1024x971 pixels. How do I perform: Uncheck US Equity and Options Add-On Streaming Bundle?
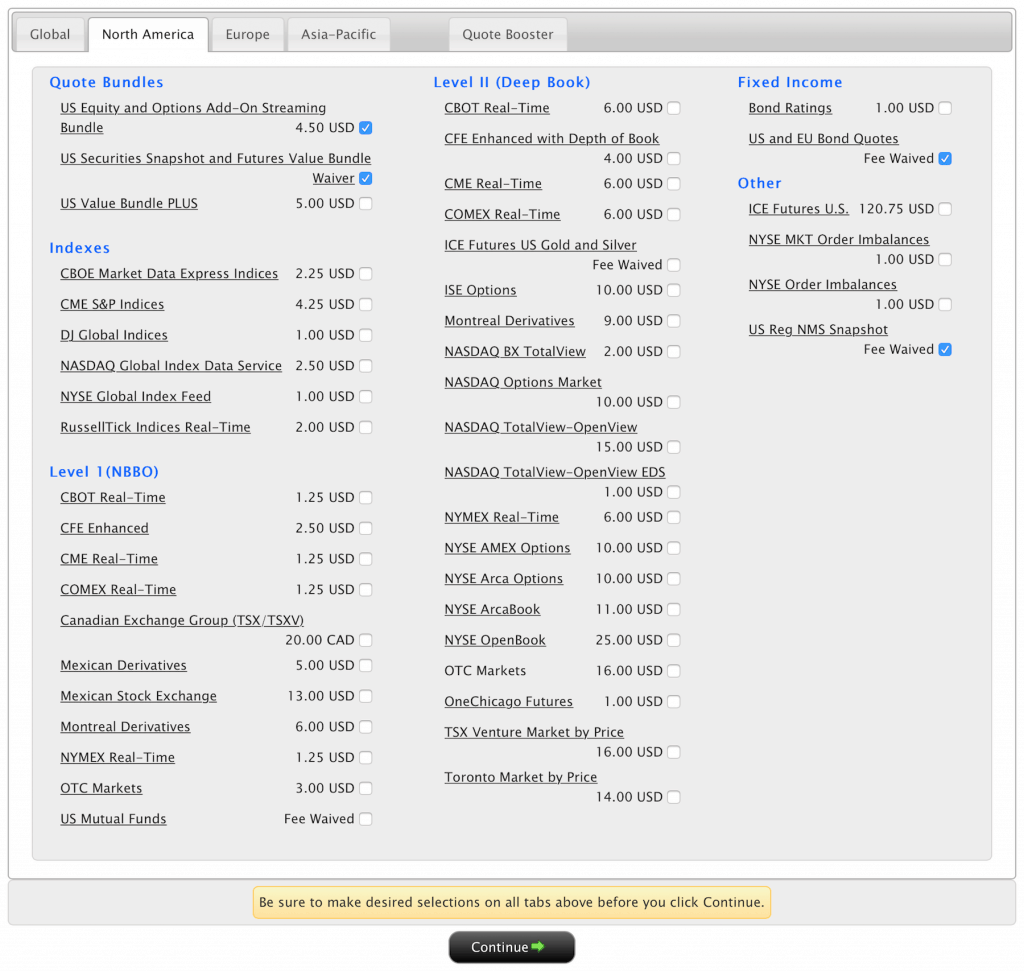[x=366, y=128]
